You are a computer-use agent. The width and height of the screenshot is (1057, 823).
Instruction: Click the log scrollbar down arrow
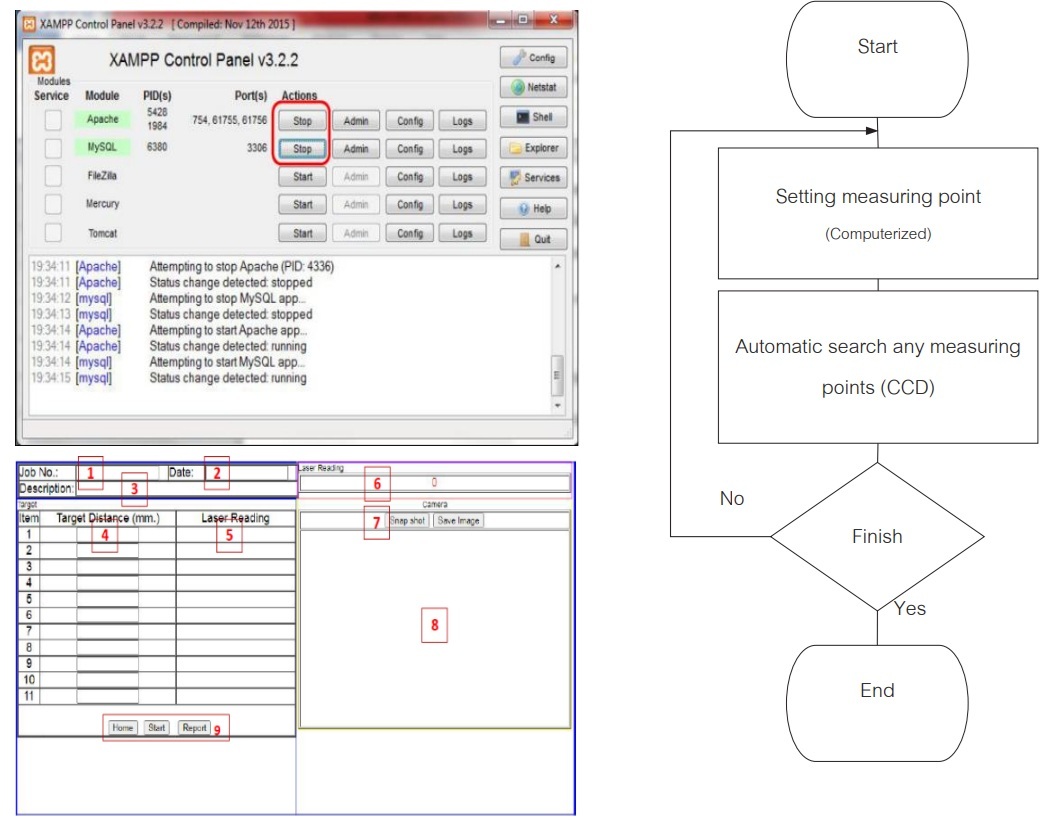[x=557, y=405]
